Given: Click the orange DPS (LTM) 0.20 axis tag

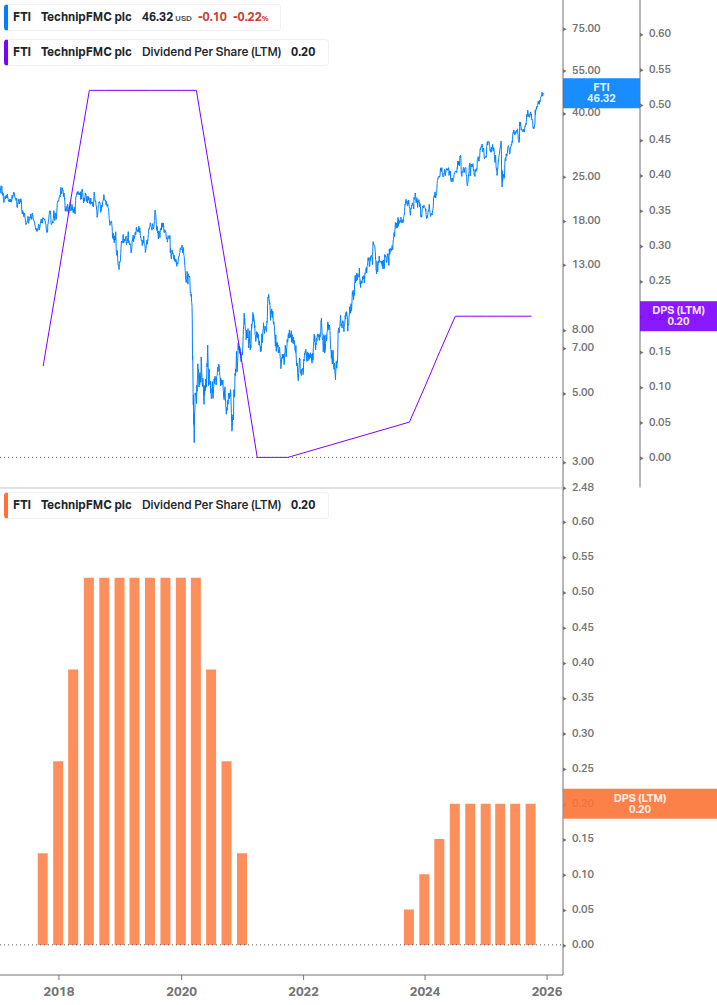Looking at the screenshot, I should coord(639,804).
